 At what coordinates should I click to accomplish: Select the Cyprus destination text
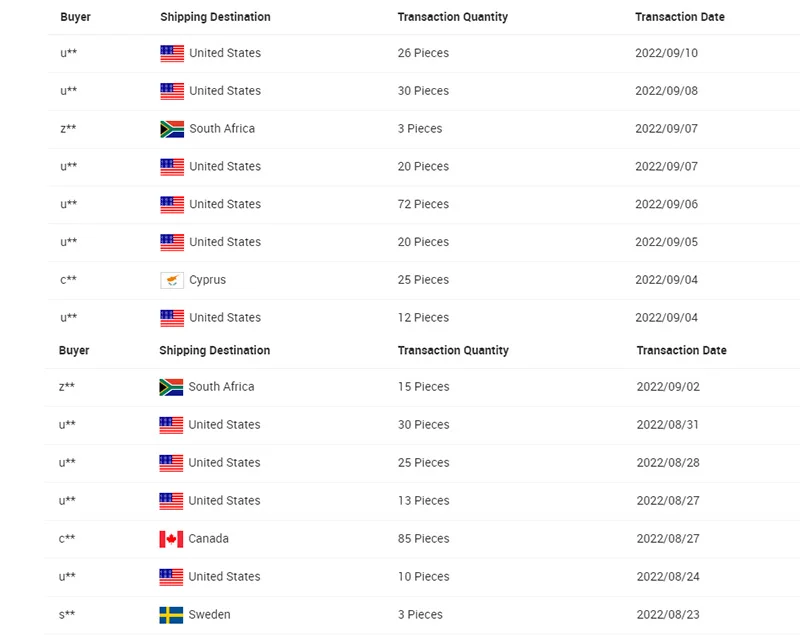coord(207,280)
